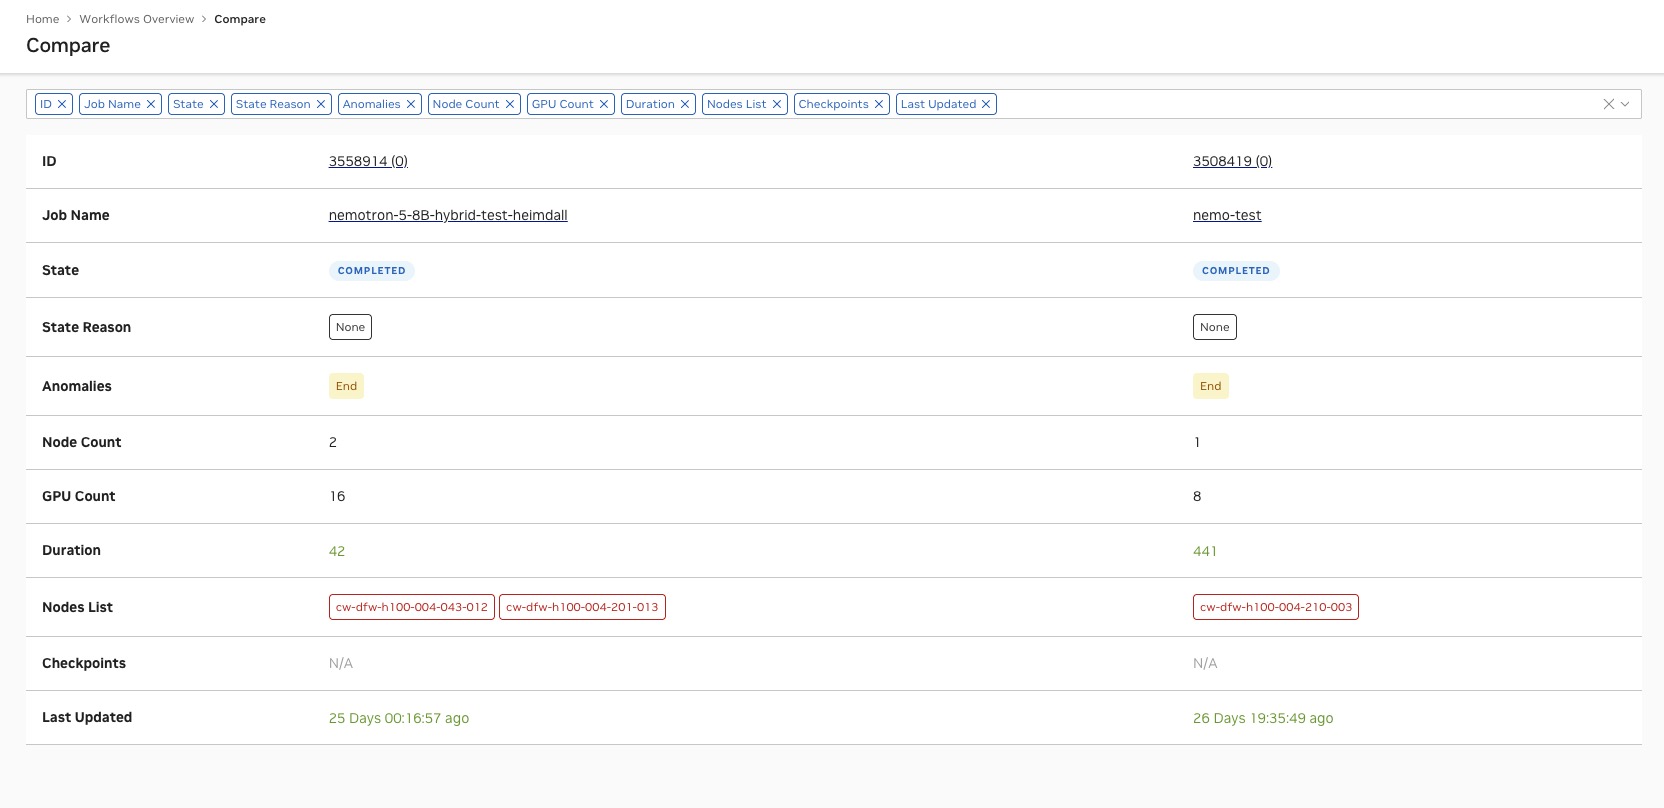This screenshot has height=808, width=1664.
Task: Remove the ID column chip
Action: click(x=62, y=104)
